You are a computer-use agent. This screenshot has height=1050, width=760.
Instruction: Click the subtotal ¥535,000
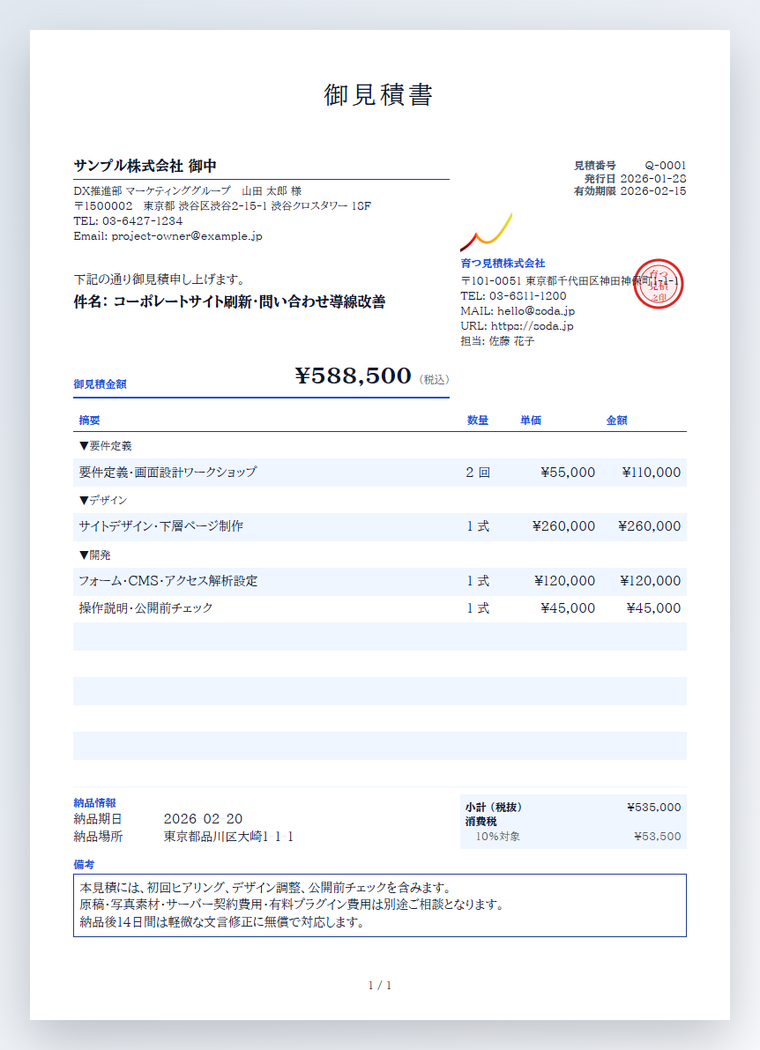click(654, 808)
